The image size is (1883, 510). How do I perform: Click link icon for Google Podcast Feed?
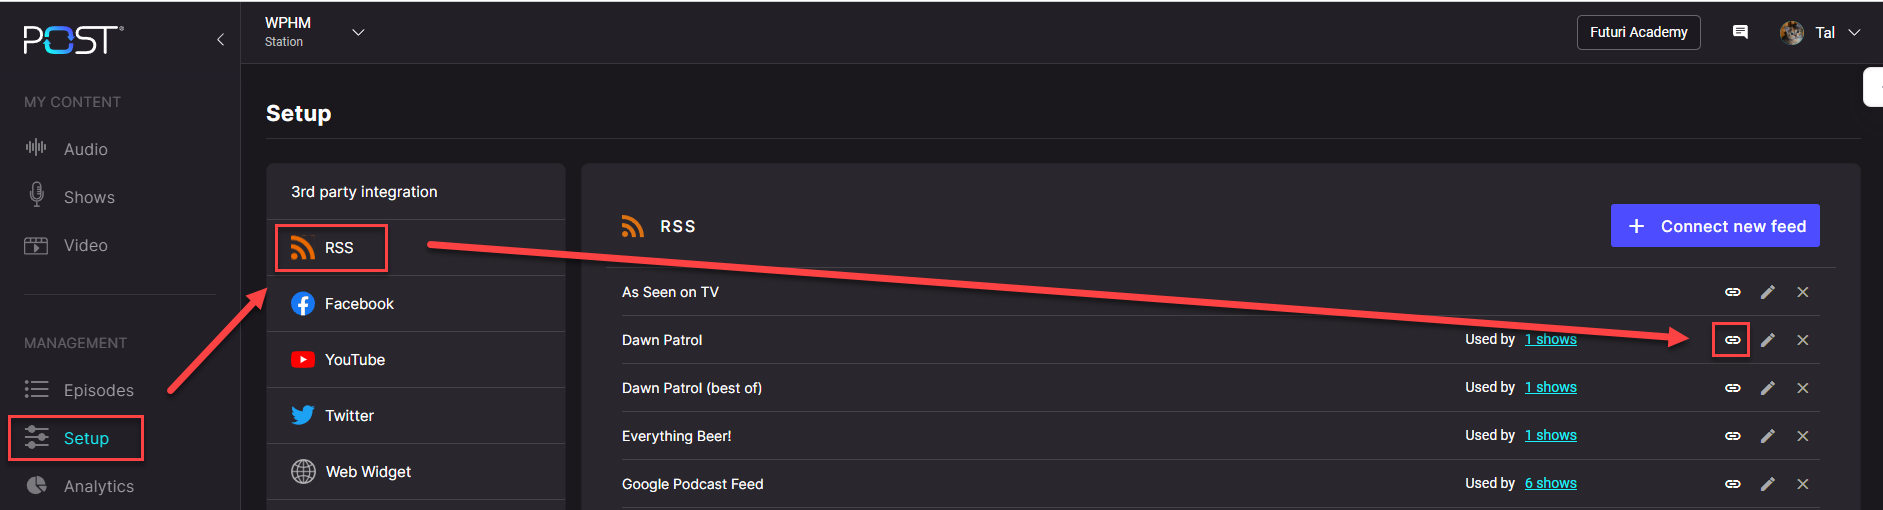[x=1732, y=484]
